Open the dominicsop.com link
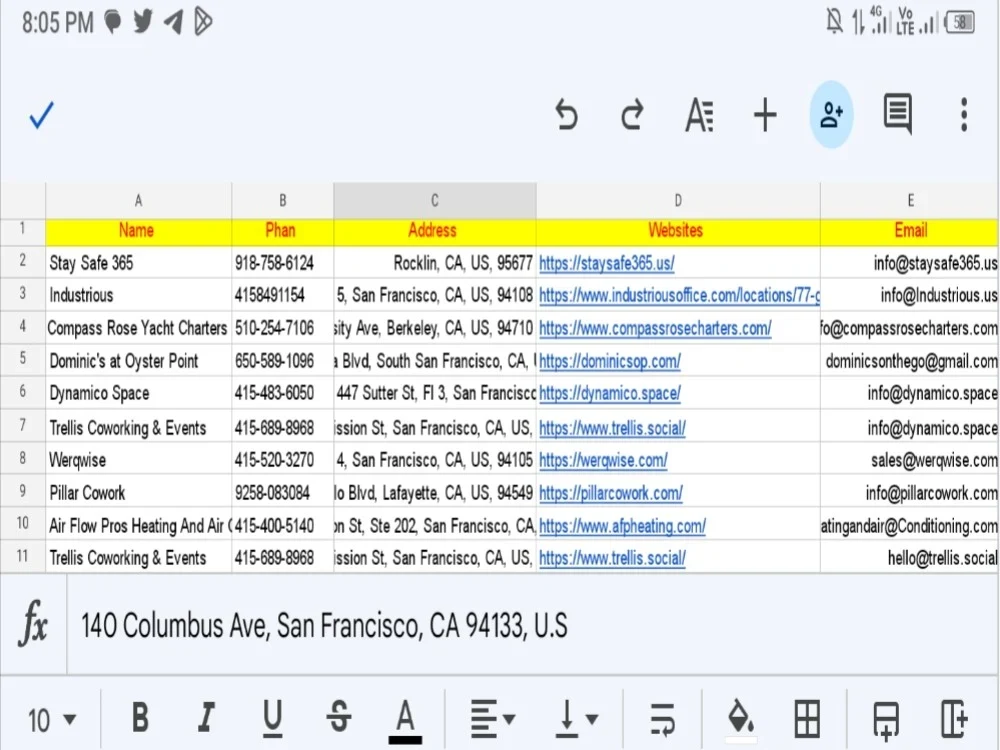Image resolution: width=1000 pixels, height=750 pixels. 610,361
